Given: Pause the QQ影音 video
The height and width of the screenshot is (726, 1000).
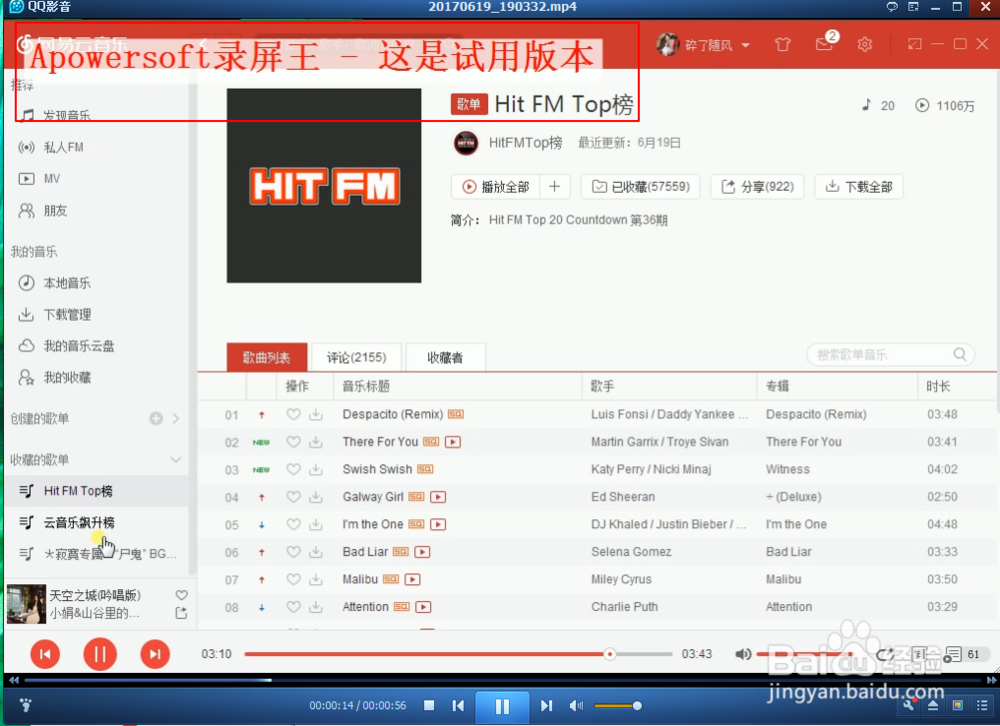Looking at the screenshot, I should [x=502, y=706].
